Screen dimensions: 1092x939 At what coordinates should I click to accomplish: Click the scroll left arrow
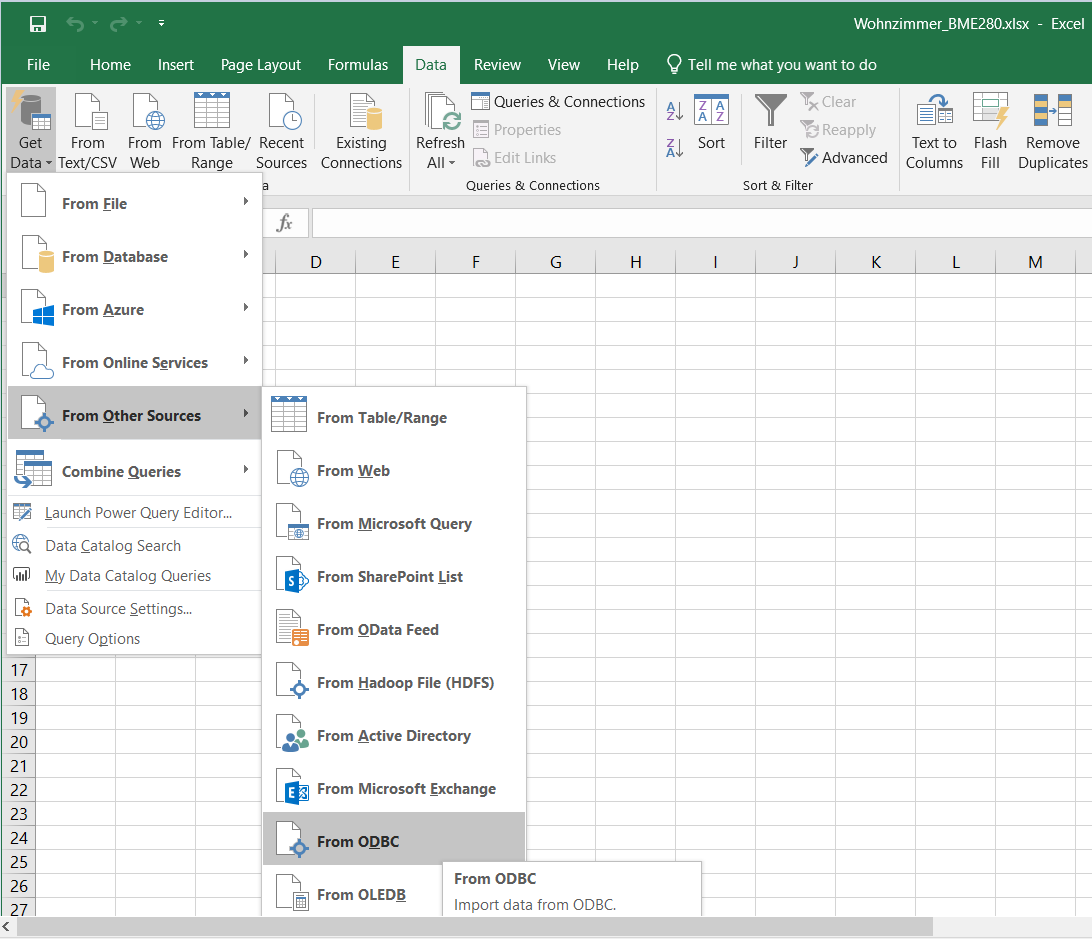click(x=6, y=926)
